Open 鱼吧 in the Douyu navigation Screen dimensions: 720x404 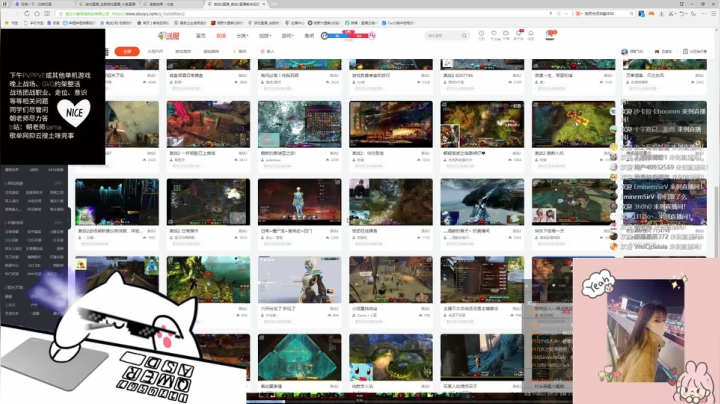click(309, 35)
